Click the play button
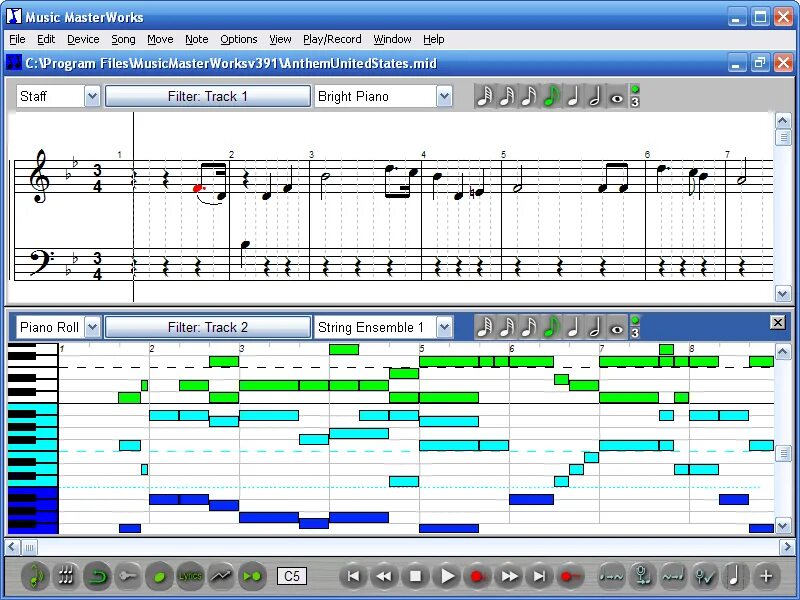The height and width of the screenshot is (600, 800). point(446,577)
